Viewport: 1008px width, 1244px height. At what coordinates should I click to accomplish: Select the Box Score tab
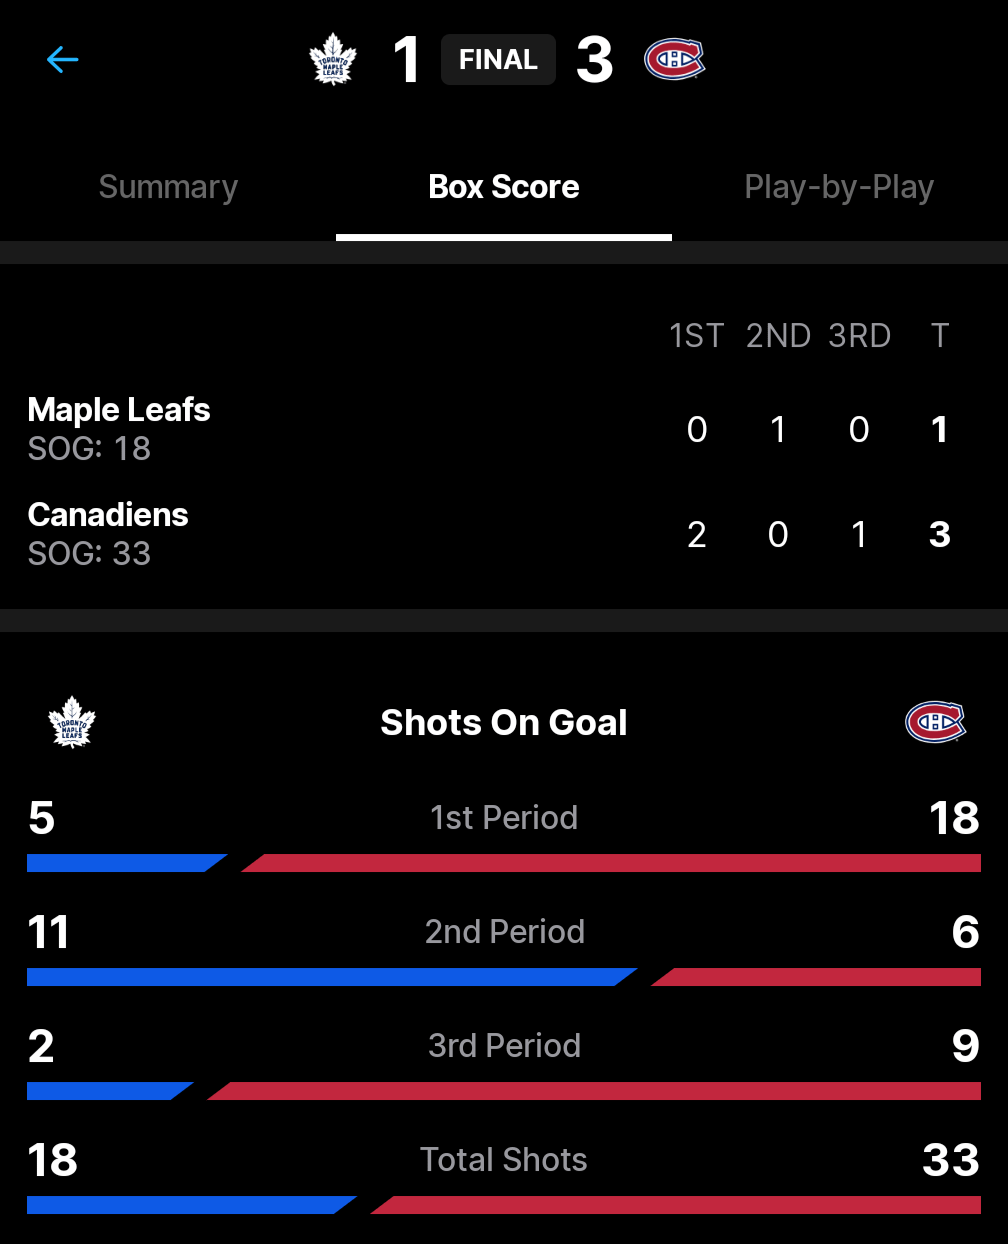[504, 187]
